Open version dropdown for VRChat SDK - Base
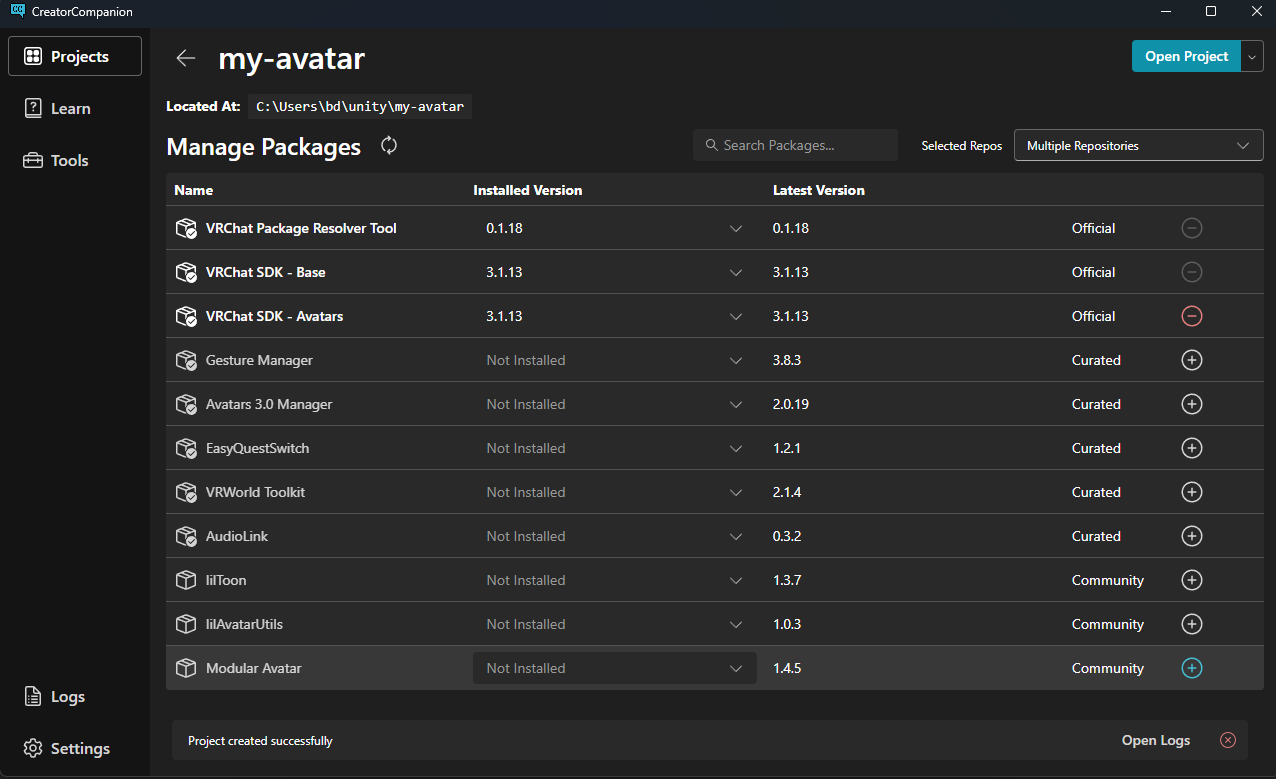The height and width of the screenshot is (779, 1276). tap(614, 272)
